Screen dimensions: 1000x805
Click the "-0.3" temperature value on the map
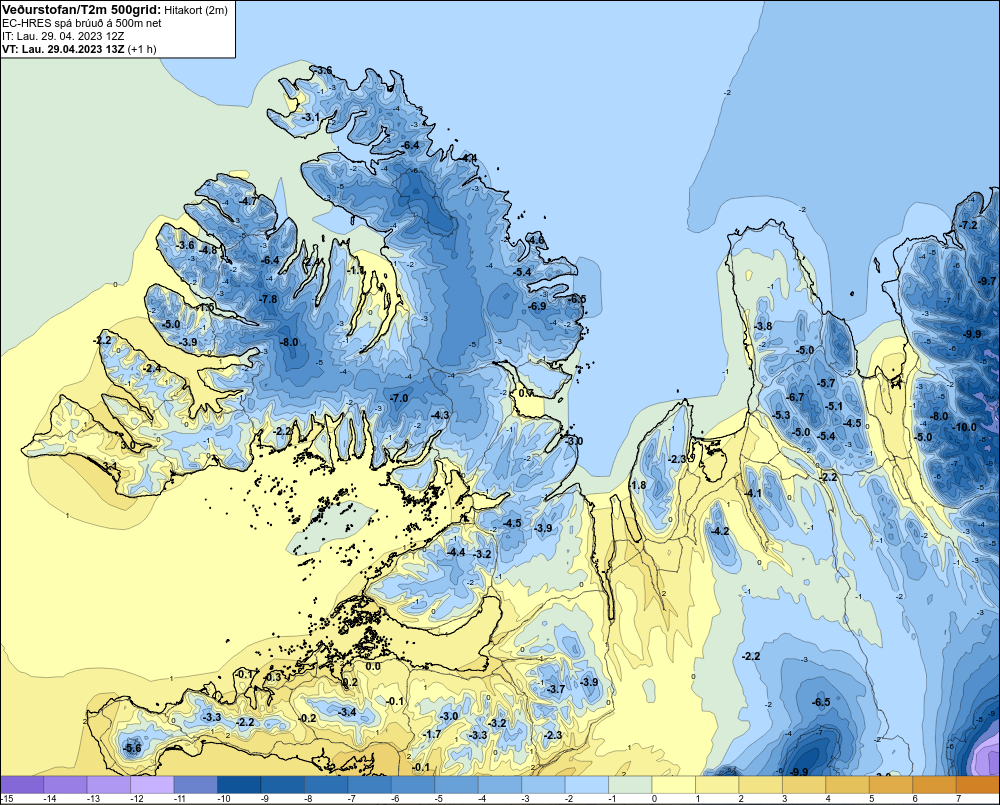(x=272, y=677)
